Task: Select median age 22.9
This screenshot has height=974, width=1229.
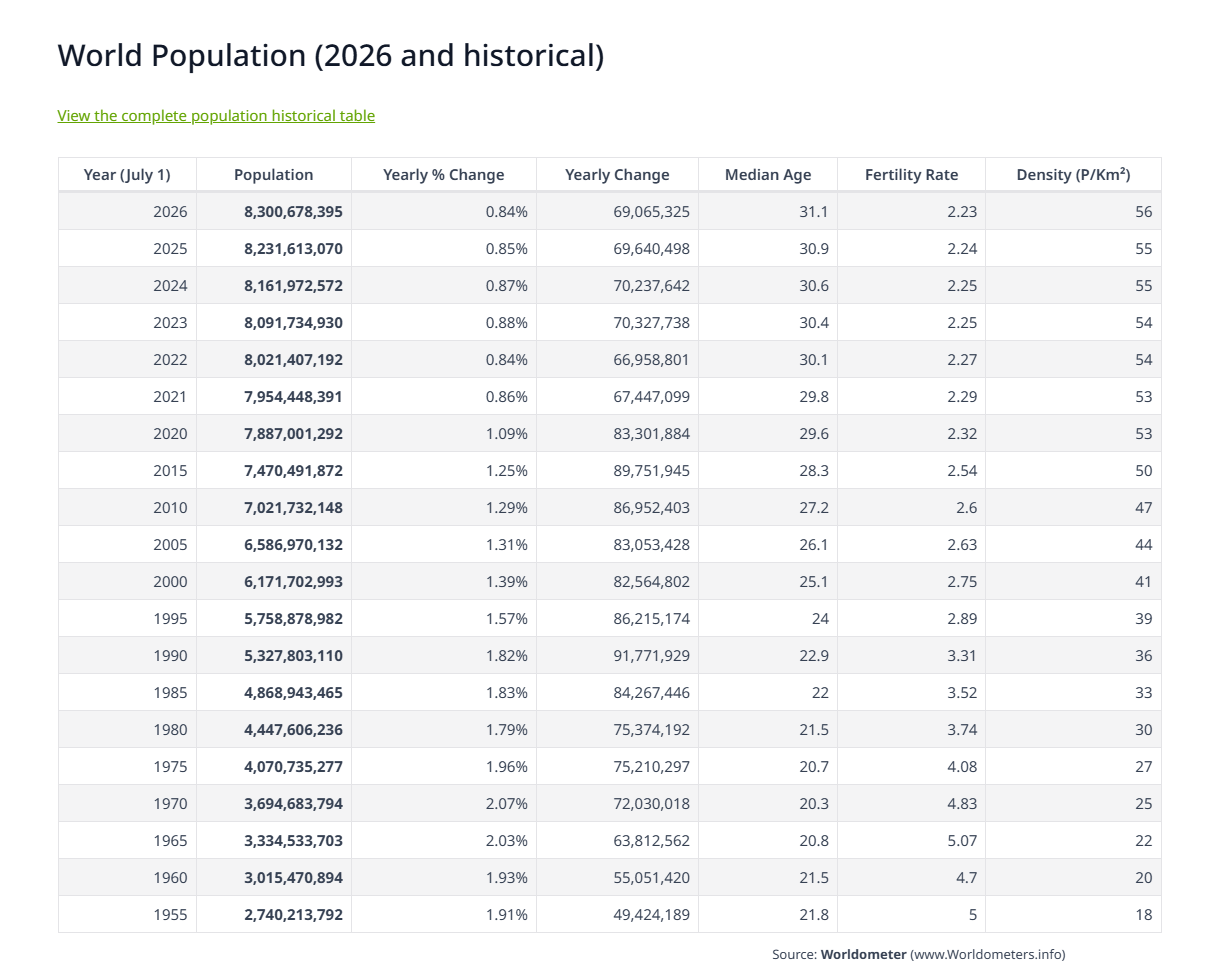Action: [814, 655]
